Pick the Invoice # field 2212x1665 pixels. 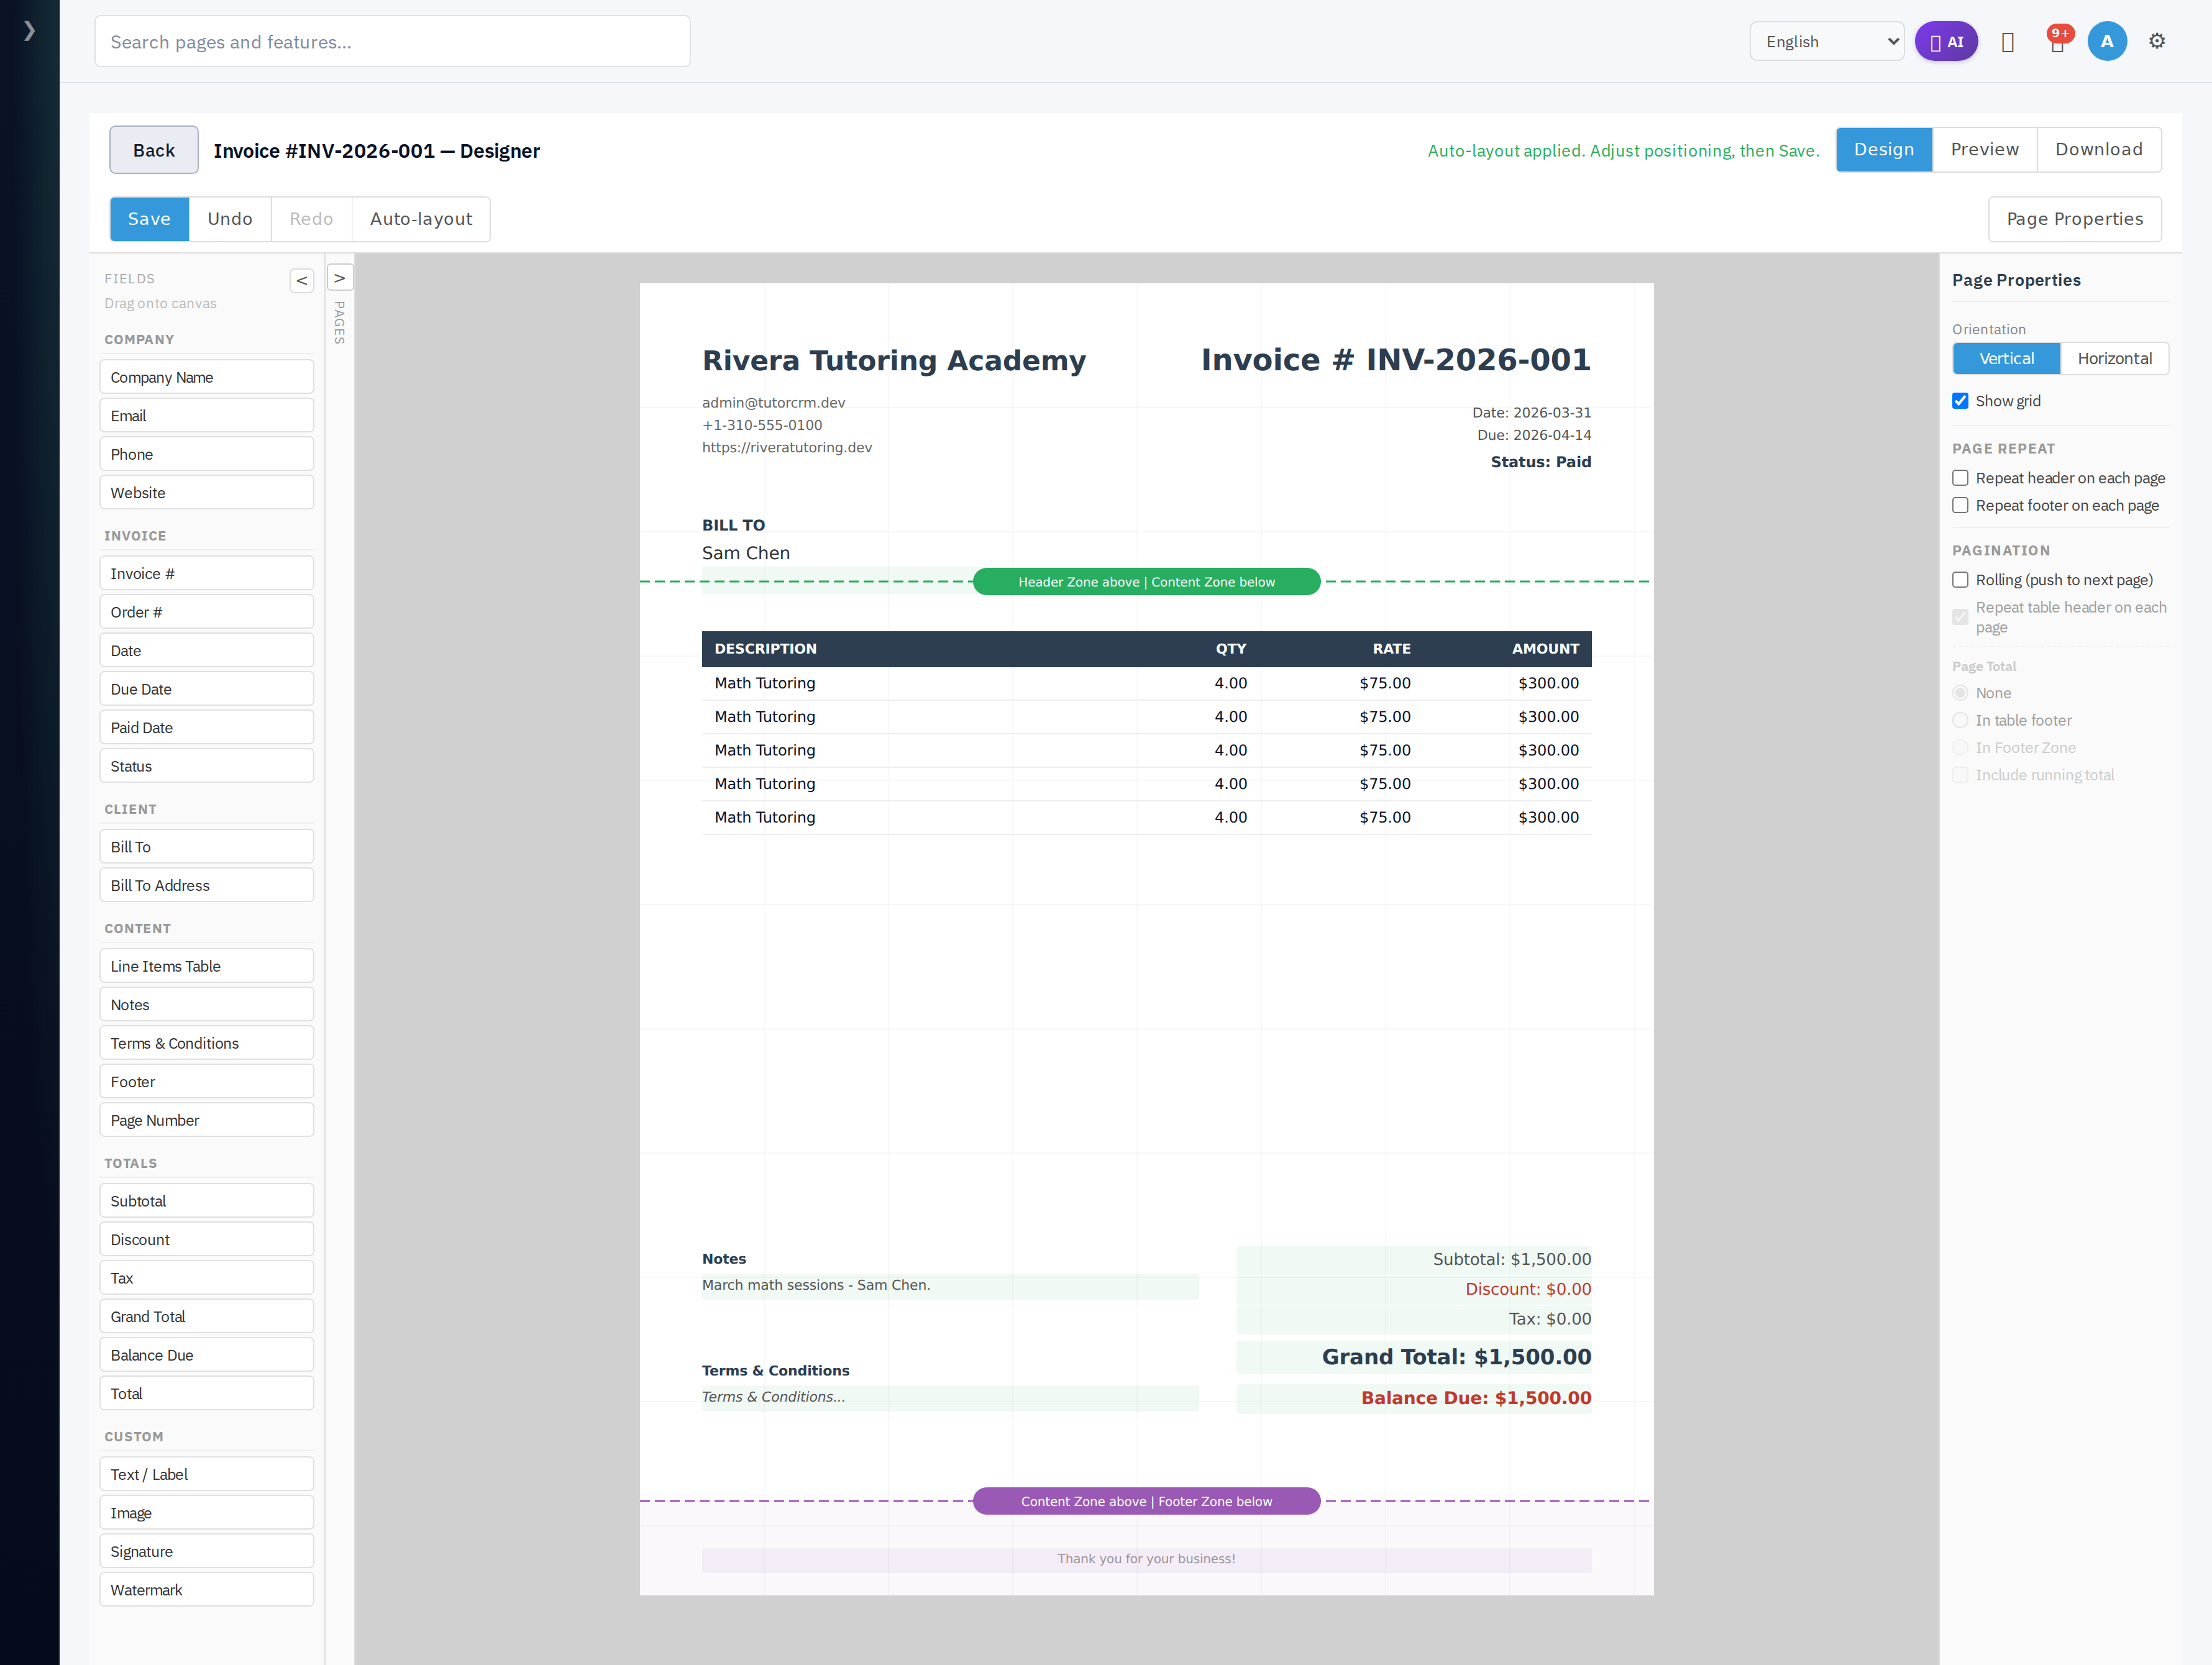[206, 573]
